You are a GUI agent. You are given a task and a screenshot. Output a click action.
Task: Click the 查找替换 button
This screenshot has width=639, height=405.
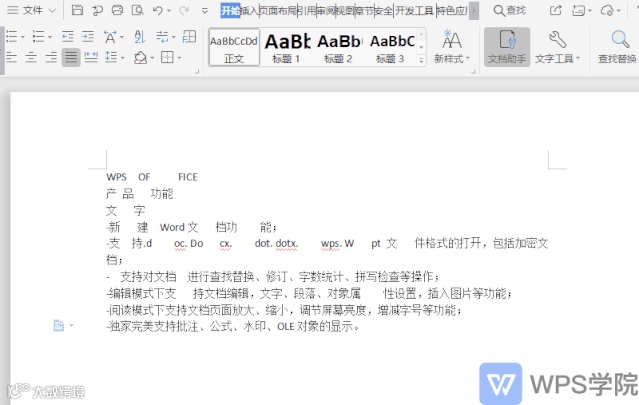coord(617,47)
